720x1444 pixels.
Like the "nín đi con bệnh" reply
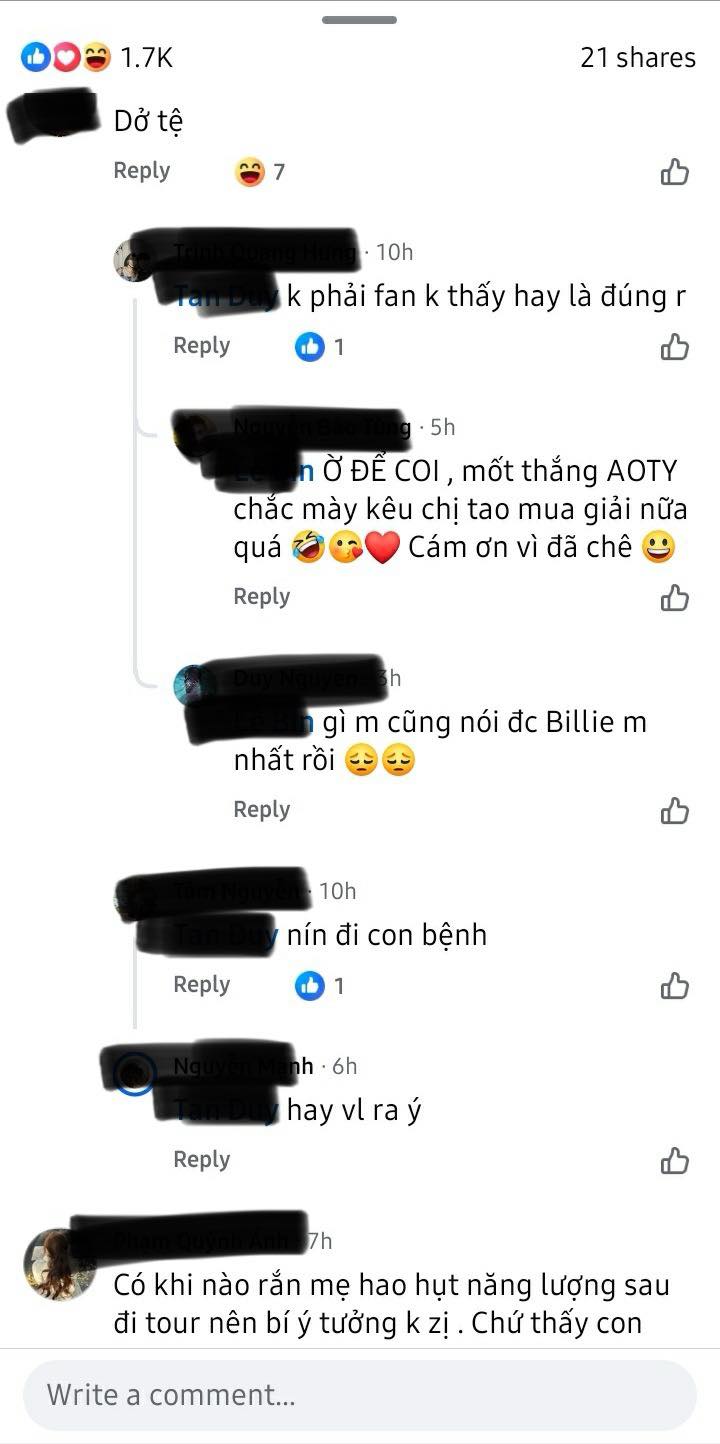coord(675,986)
